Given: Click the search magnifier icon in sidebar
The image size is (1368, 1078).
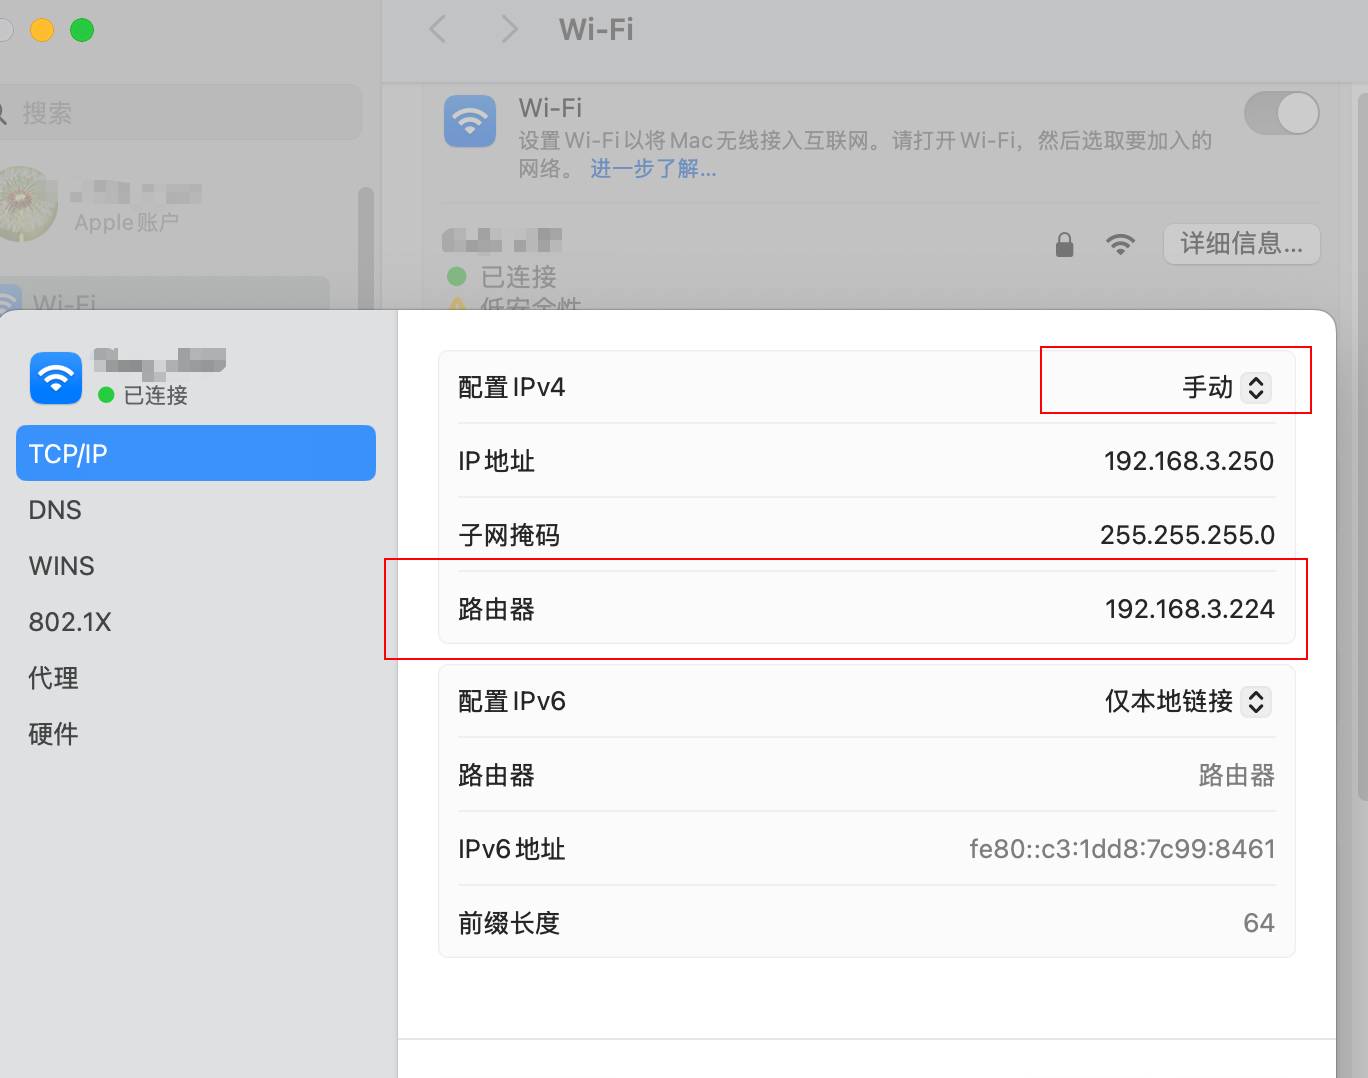Looking at the screenshot, I should click(x=4, y=112).
